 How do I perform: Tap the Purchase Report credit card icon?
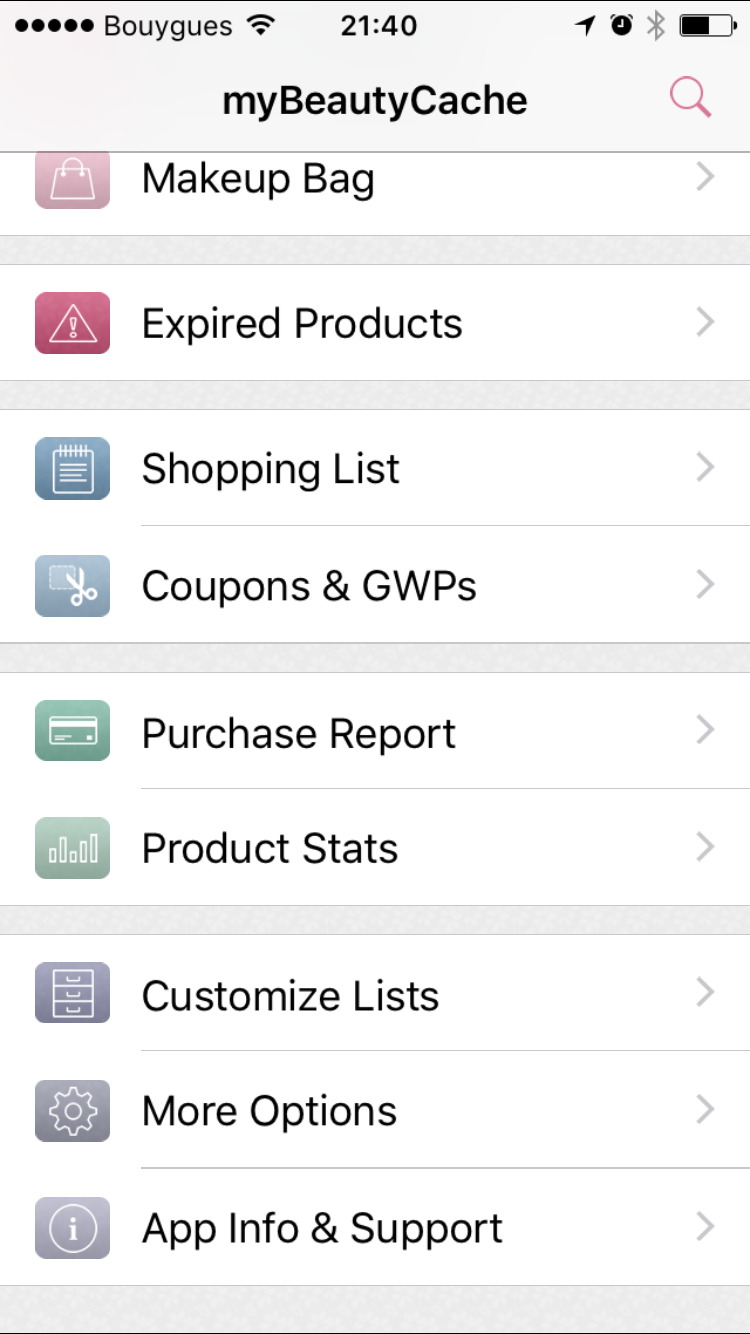[72, 731]
